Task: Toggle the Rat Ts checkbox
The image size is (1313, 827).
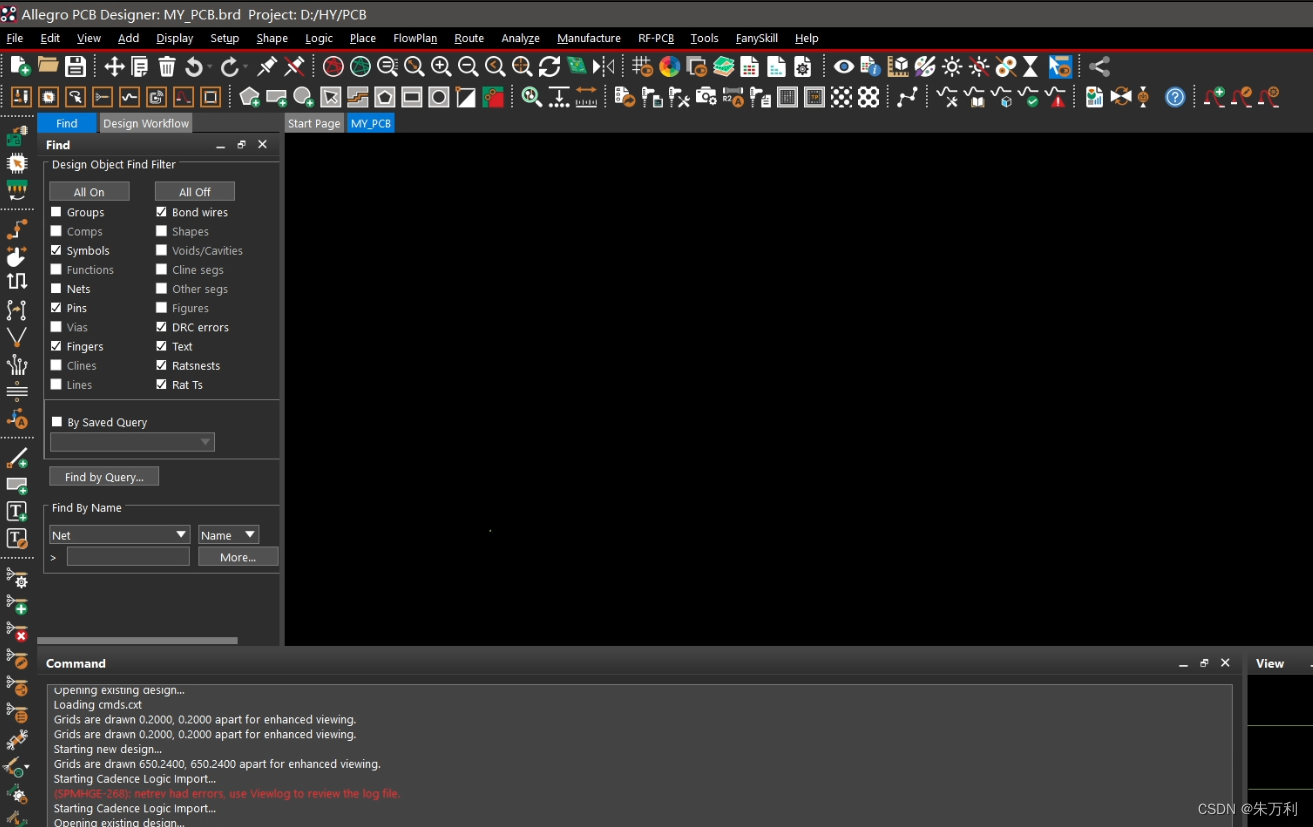Action: coord(162,384)
